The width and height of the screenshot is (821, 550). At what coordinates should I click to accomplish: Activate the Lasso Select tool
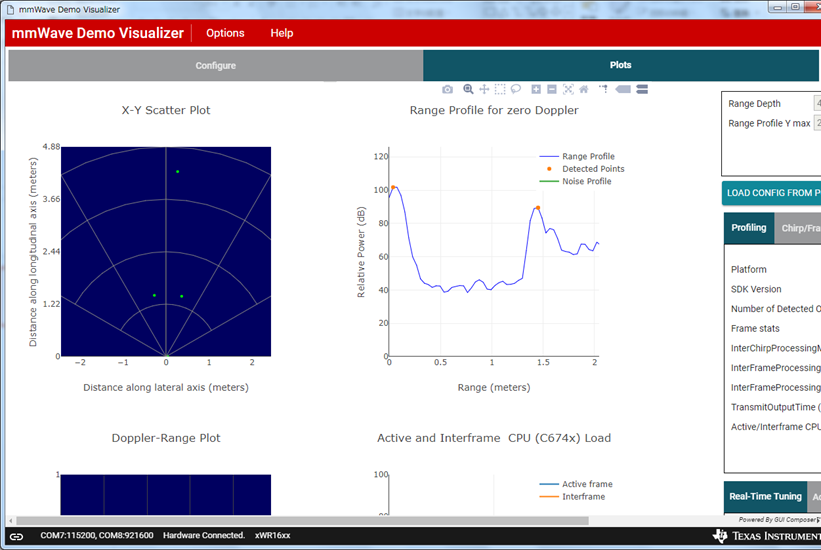(x=516, y=89)
